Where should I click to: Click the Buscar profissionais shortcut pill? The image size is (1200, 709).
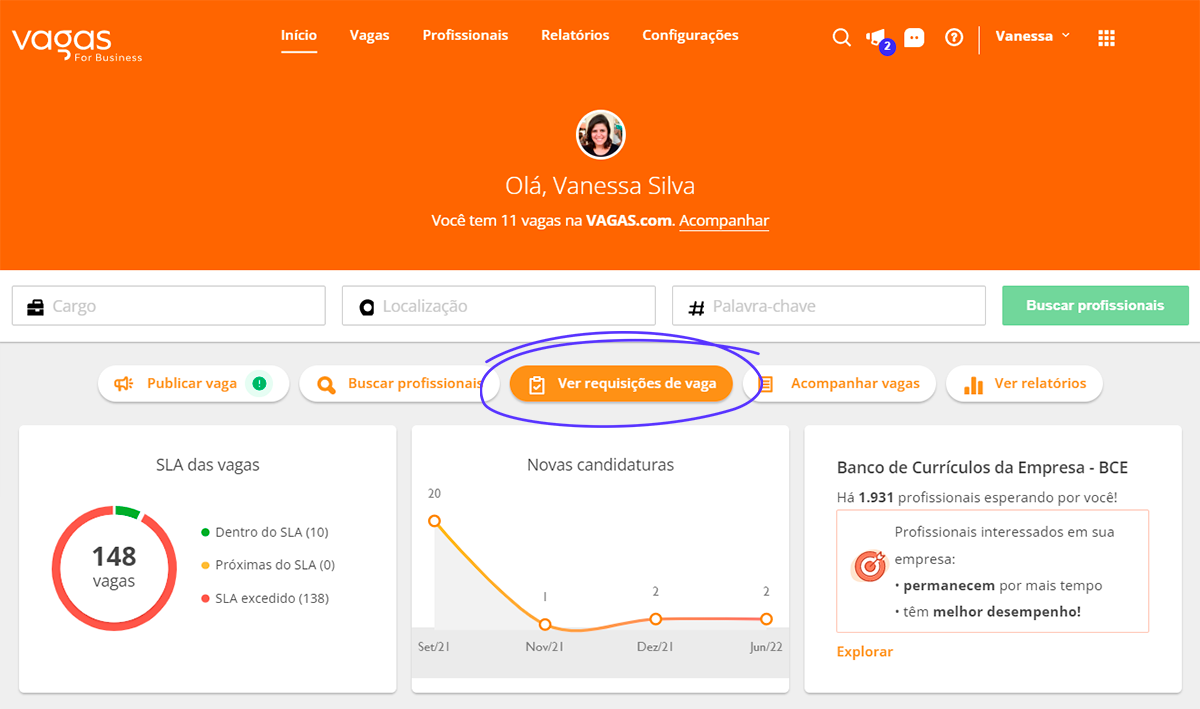coord(400,383)
